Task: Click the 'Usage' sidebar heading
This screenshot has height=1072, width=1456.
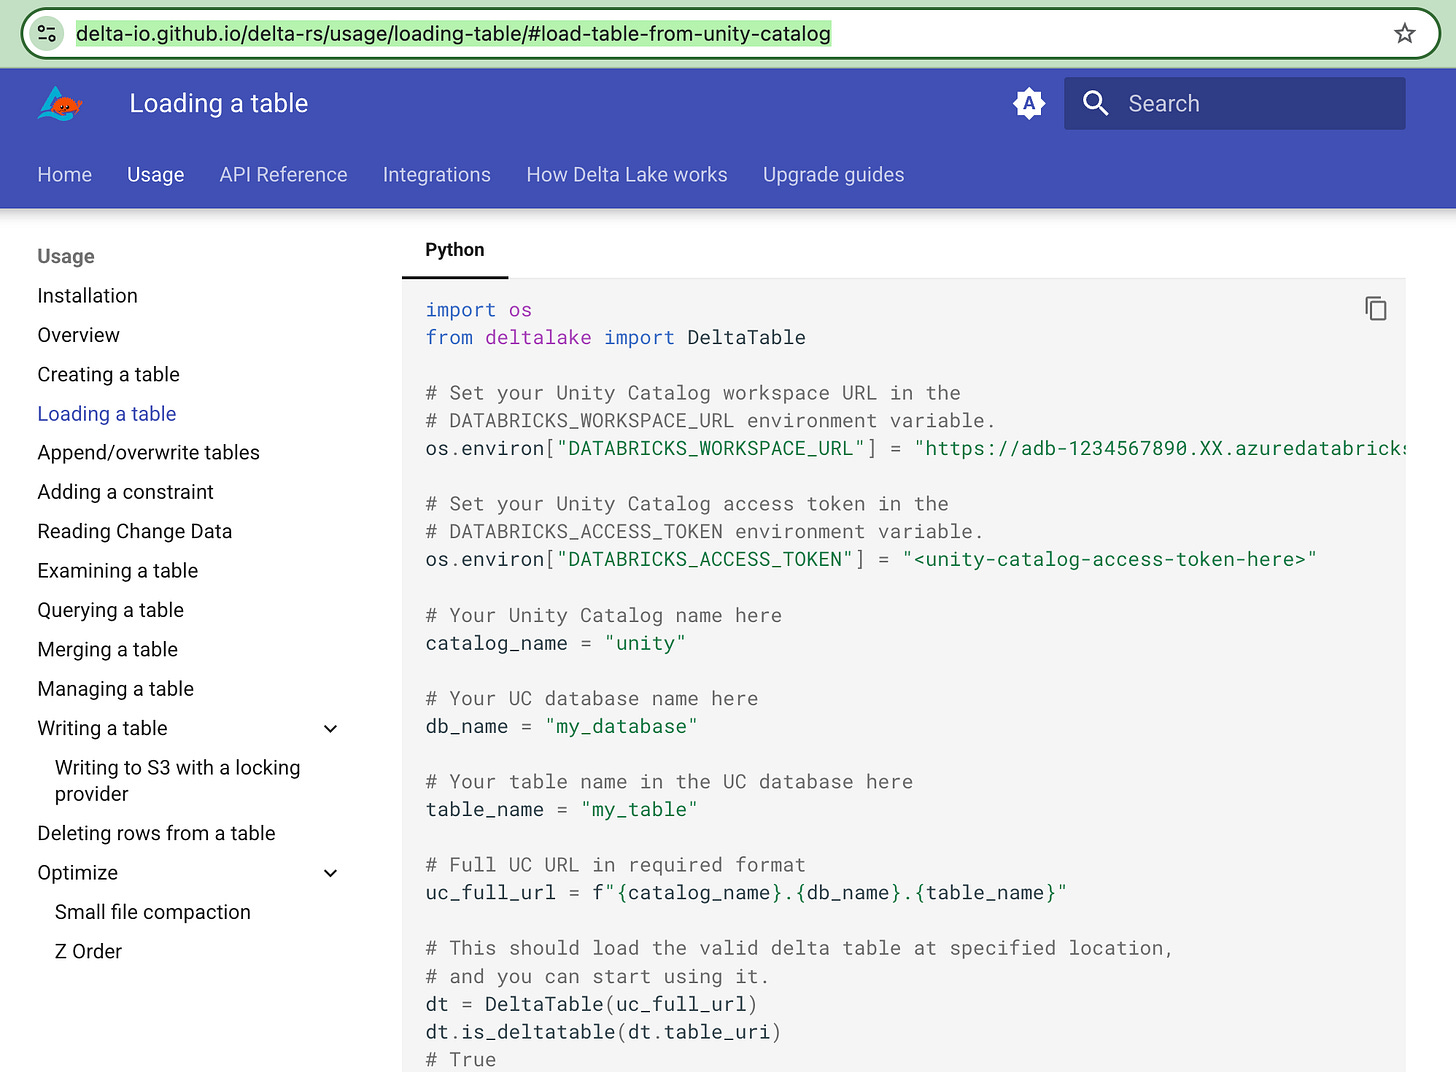Action: (66, 257)
